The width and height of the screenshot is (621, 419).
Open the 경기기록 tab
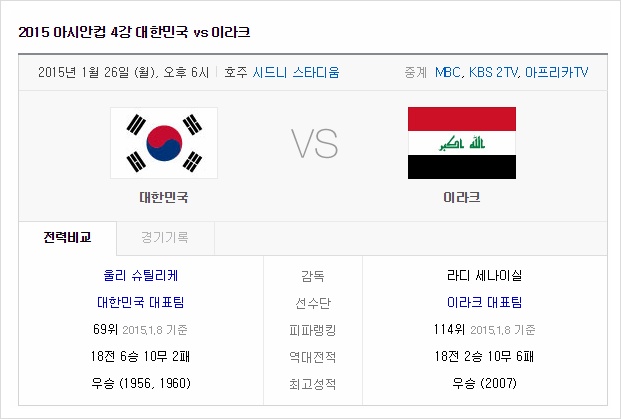click(x=165, y=238)
